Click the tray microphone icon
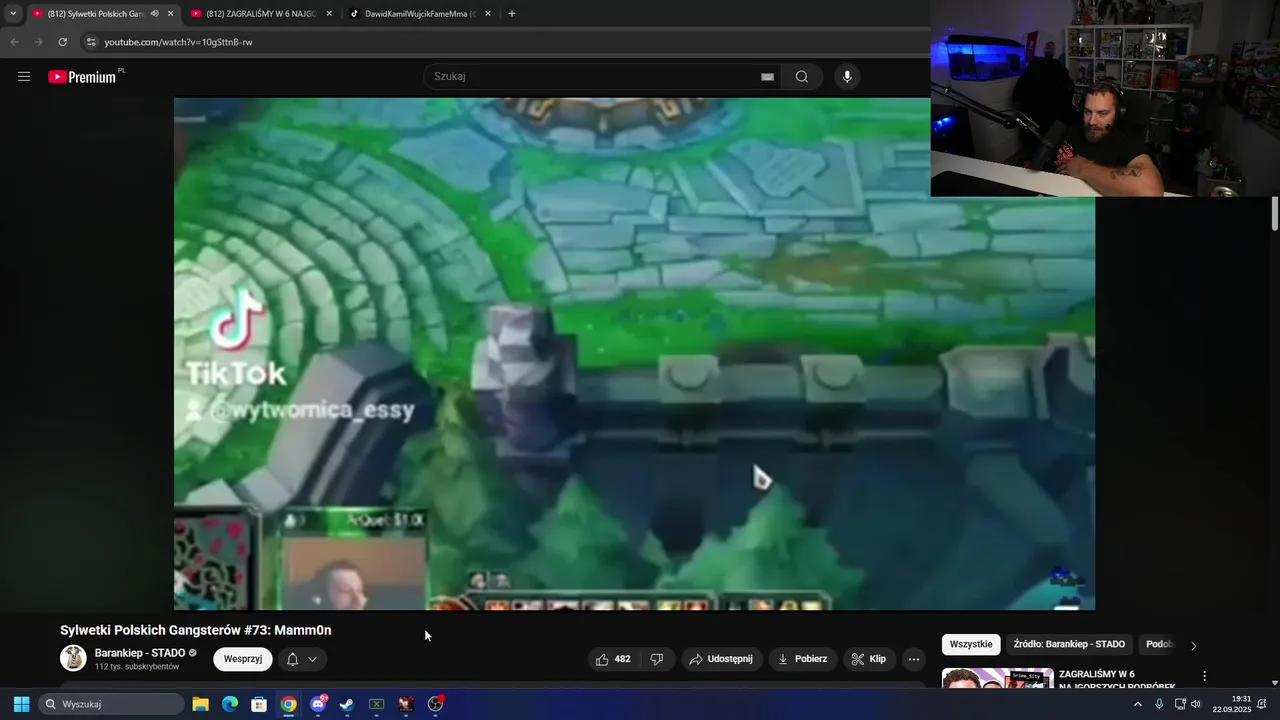This screenshot has height=720, width=1280. 1159,704
